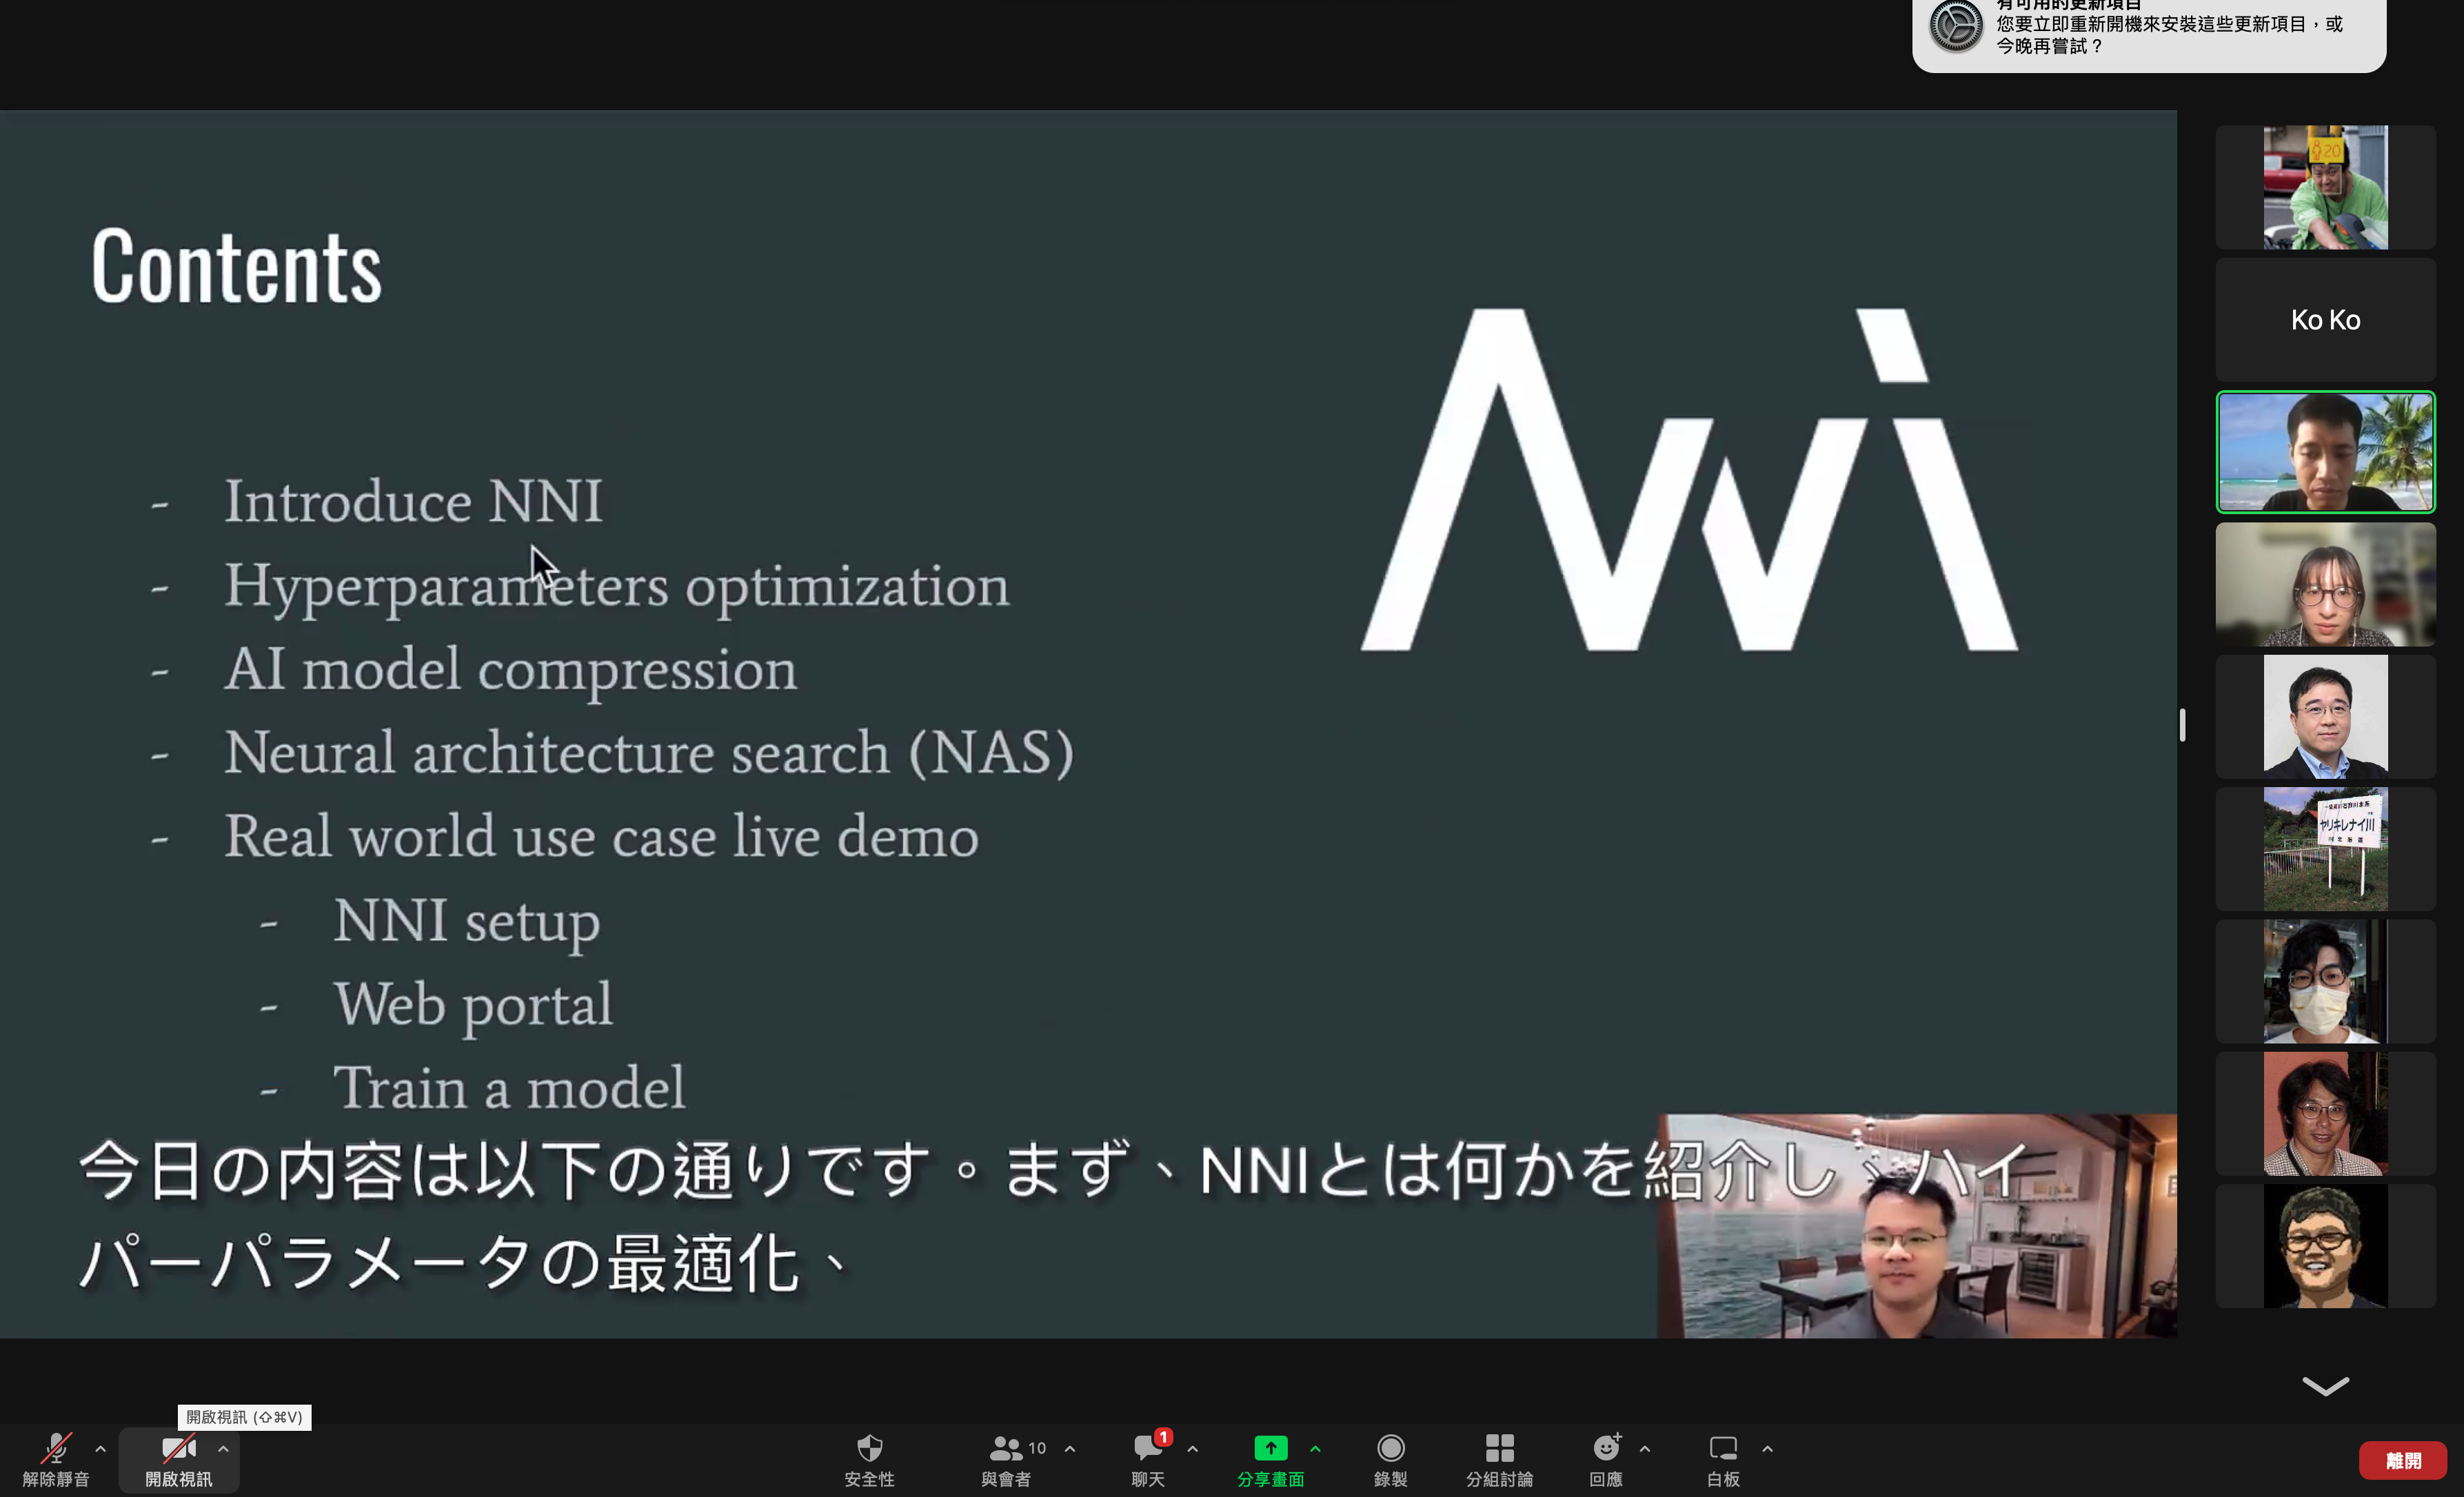Screen dimensions: 2464x1497
Task: Open the 聊天 chat panel
Action: [1148, 1460]
